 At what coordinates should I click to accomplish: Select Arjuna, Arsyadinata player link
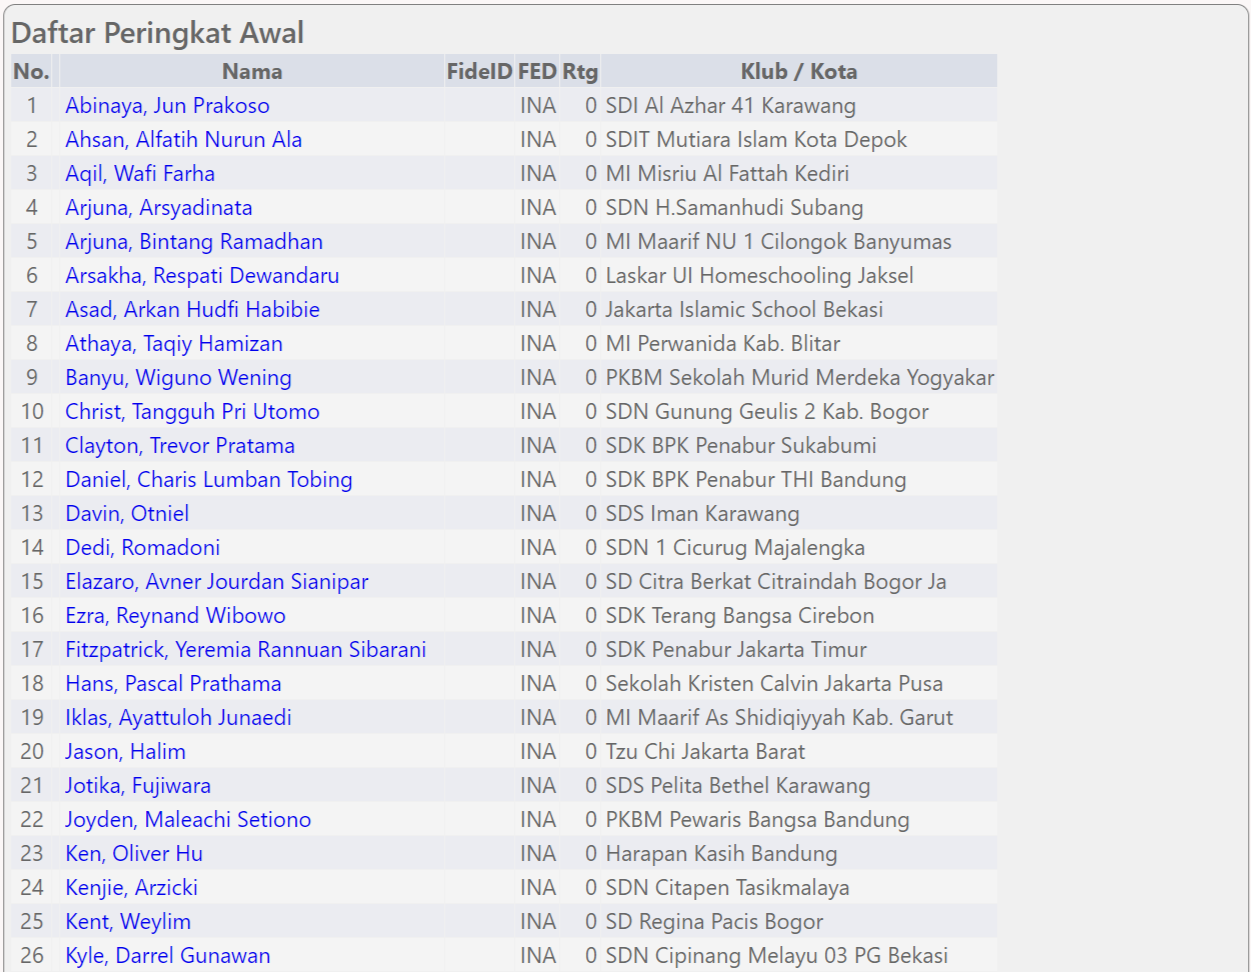tap(158, 208)
